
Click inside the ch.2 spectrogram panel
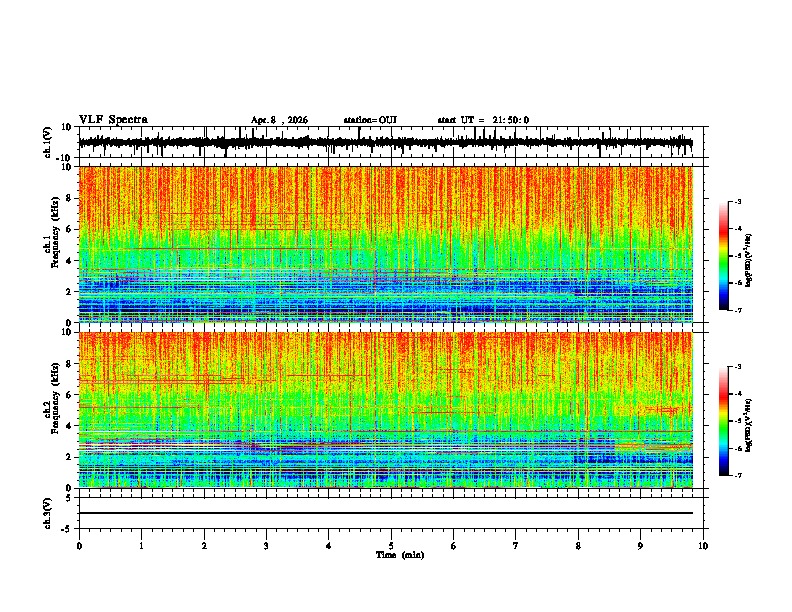(385, 410)
